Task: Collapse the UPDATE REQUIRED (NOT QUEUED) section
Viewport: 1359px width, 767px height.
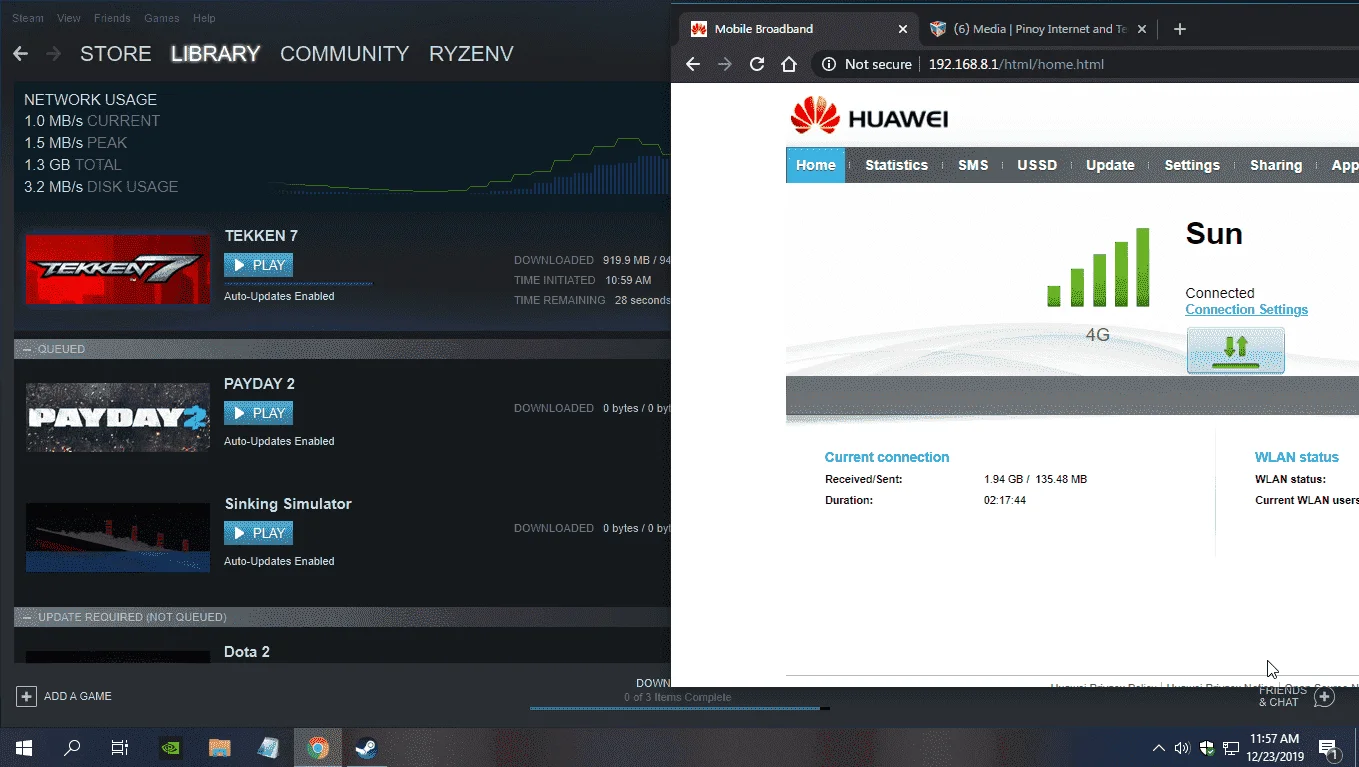Action: pos(27,617)
